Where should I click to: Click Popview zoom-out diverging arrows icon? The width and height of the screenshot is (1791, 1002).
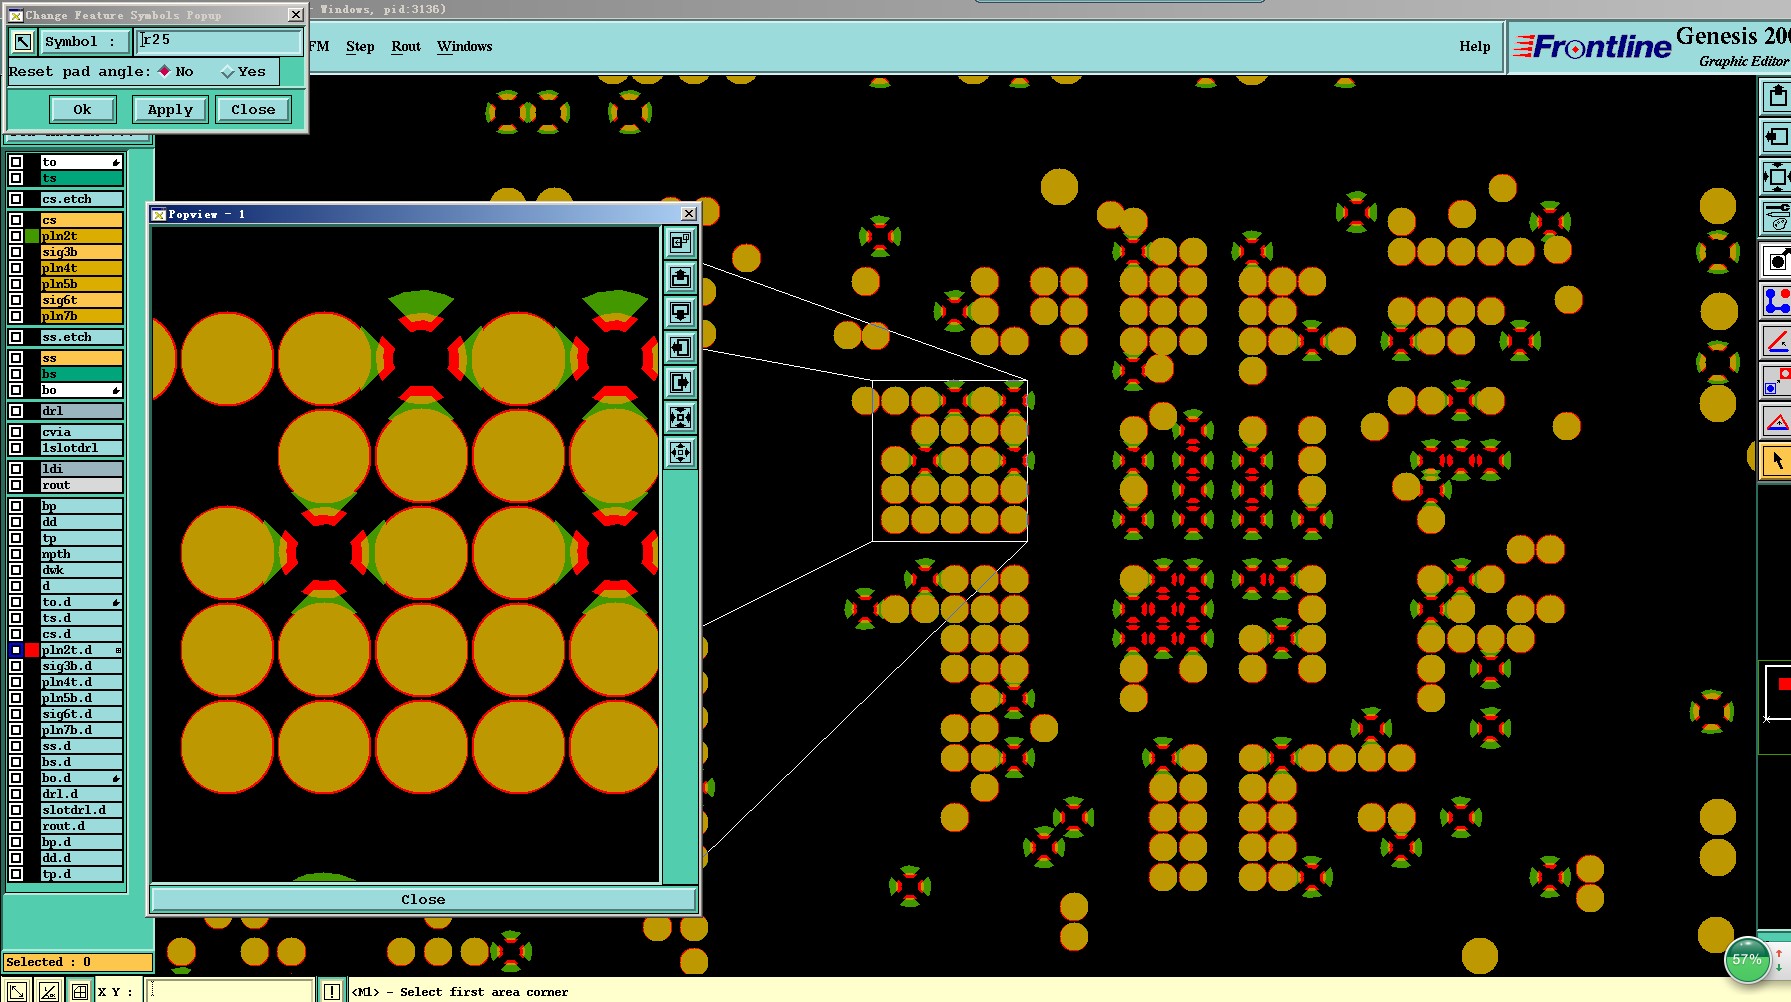click(680, 452)
